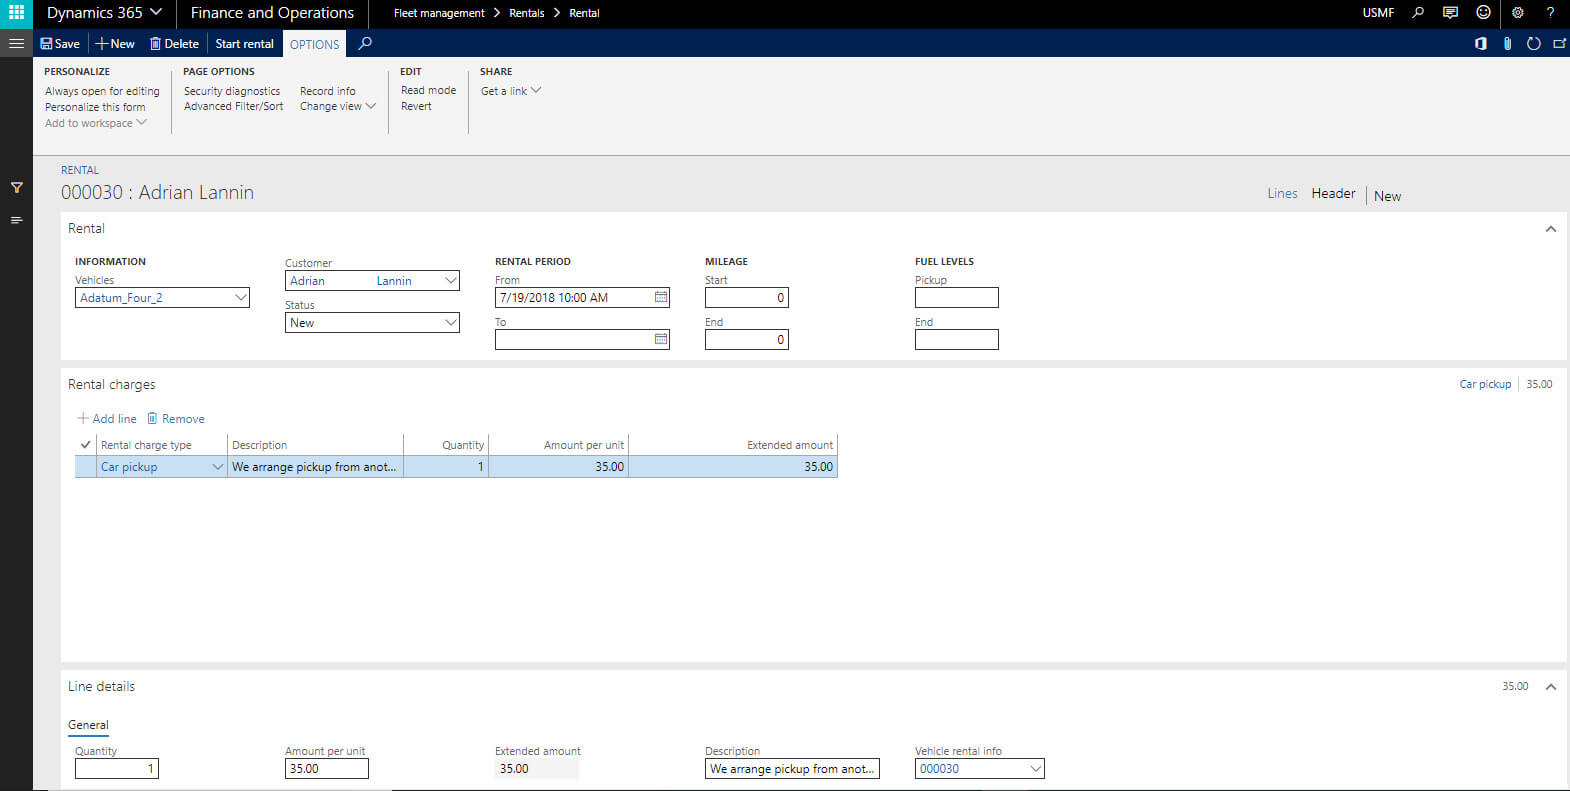Click the Mileage End field
The image size is (1570, 791).
[x=747, y=339]
